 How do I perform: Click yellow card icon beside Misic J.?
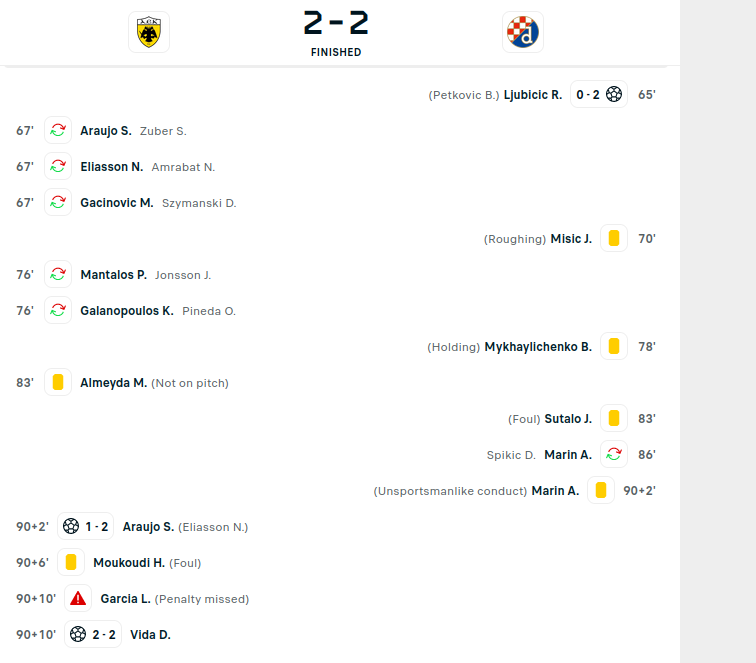[614, 239]
